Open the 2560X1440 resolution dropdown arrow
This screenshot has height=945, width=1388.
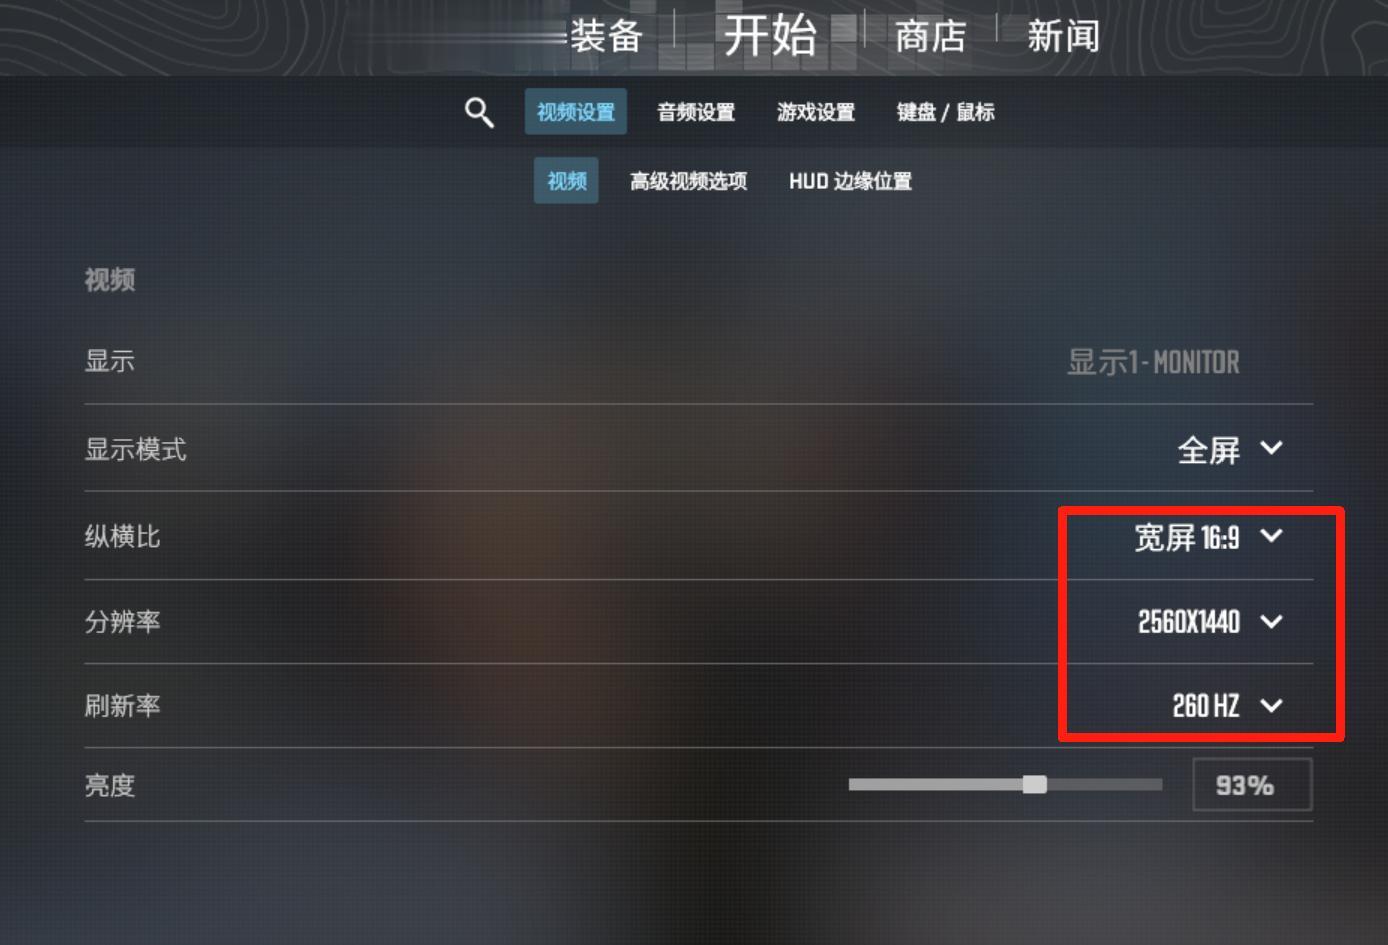coord(1271,621)
